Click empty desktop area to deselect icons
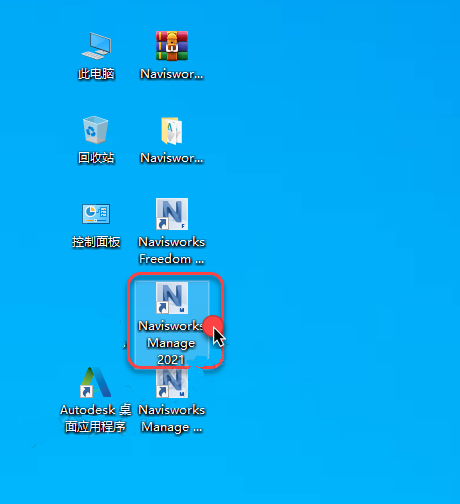The image size is (460, 504). click(333, 233)
